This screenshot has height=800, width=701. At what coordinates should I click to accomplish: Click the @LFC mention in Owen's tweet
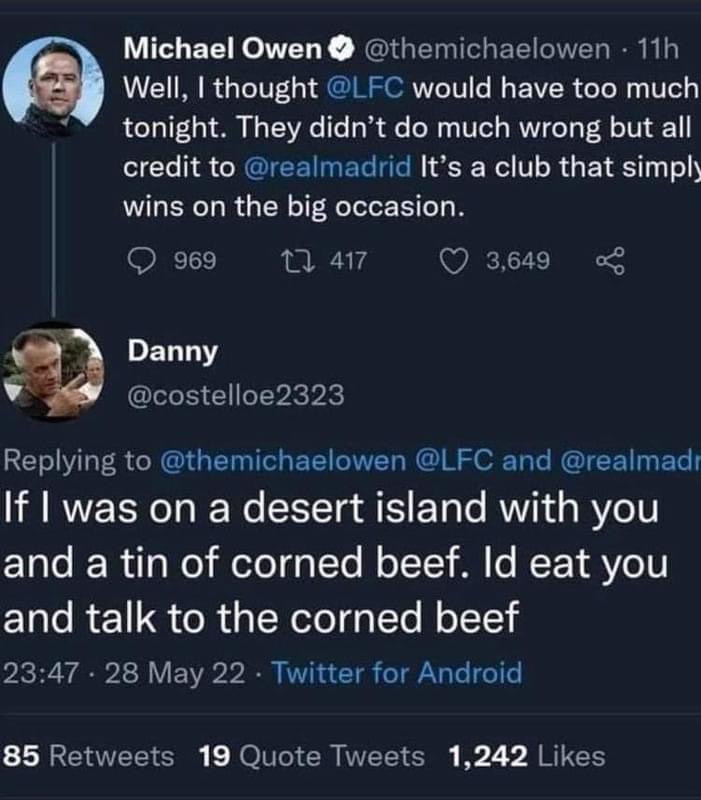(x=365, y=88)
